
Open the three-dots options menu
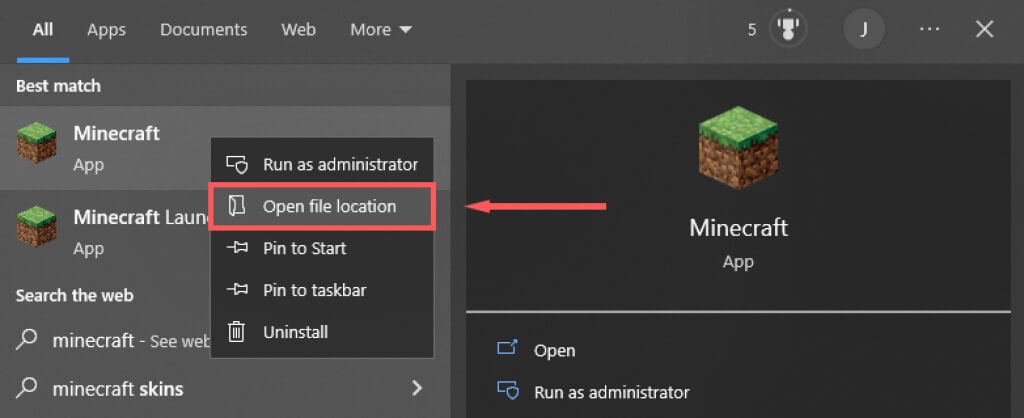pyautogui.click(x=929, y=29)
